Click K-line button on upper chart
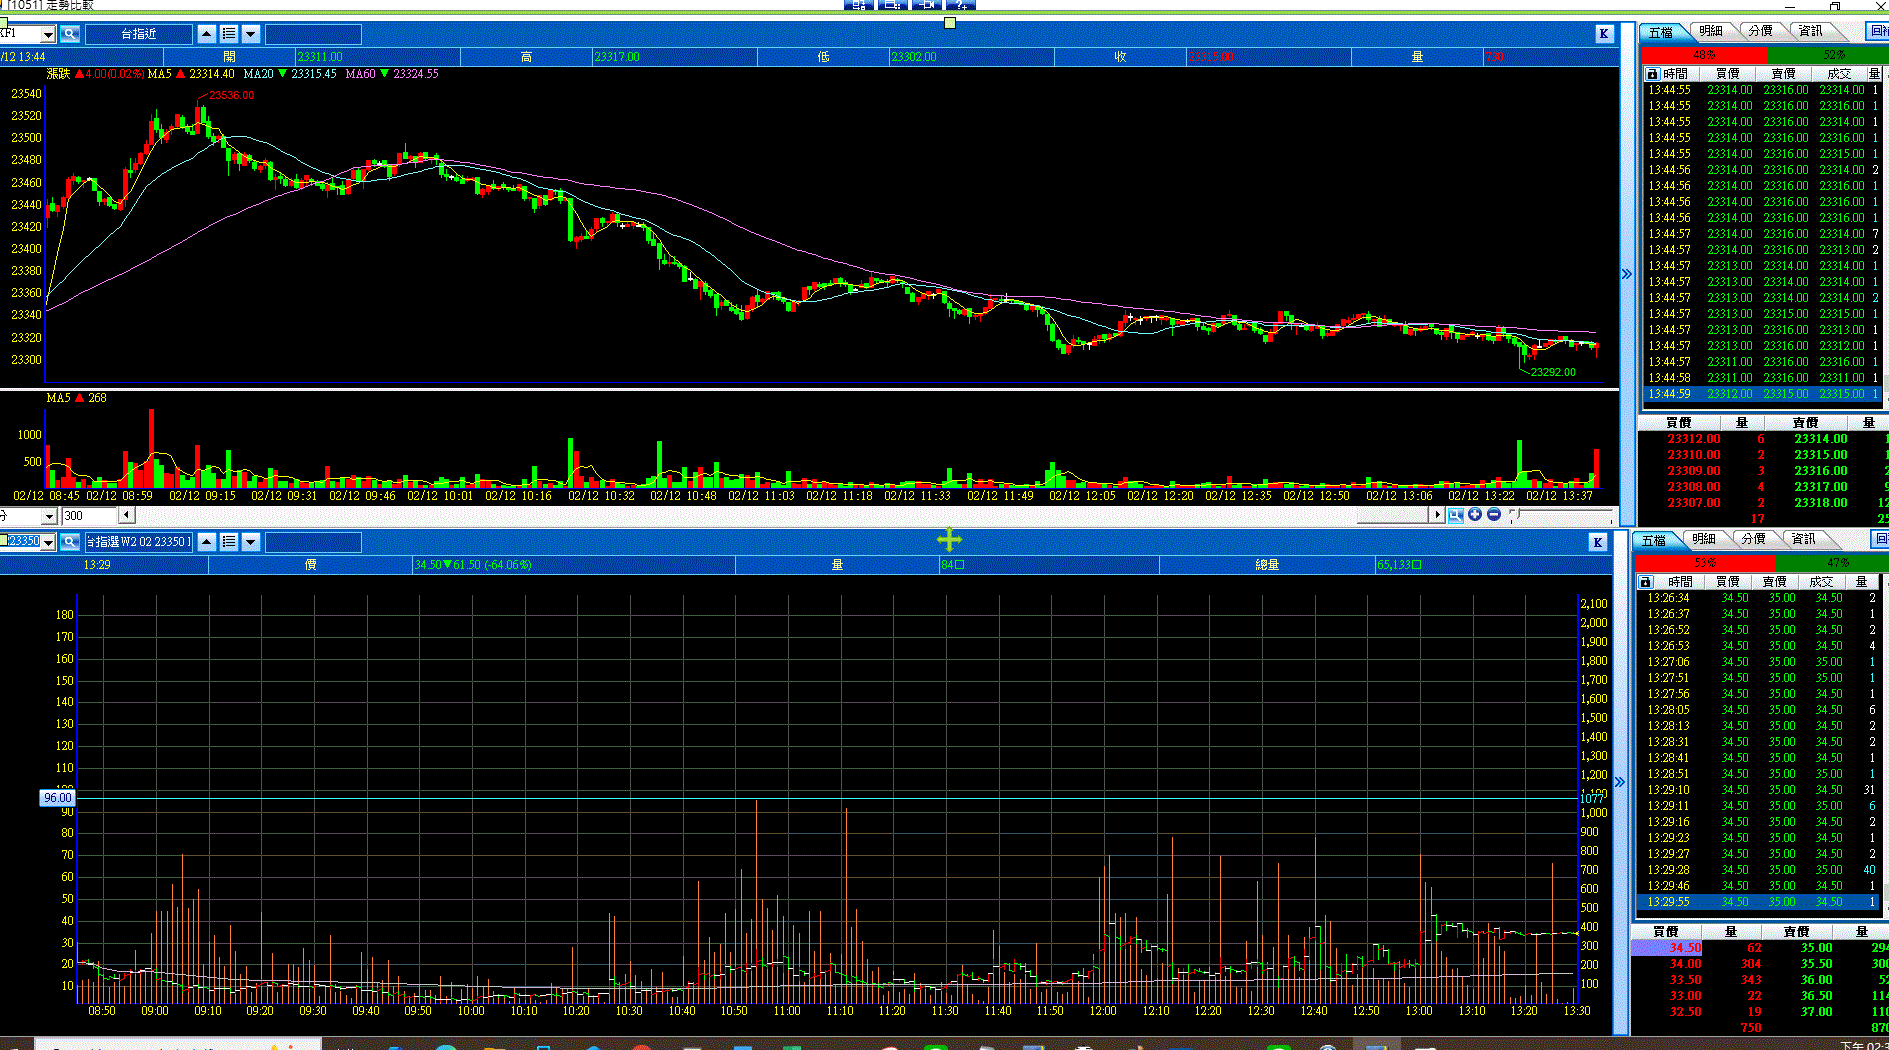 [x=1604, y=34]
